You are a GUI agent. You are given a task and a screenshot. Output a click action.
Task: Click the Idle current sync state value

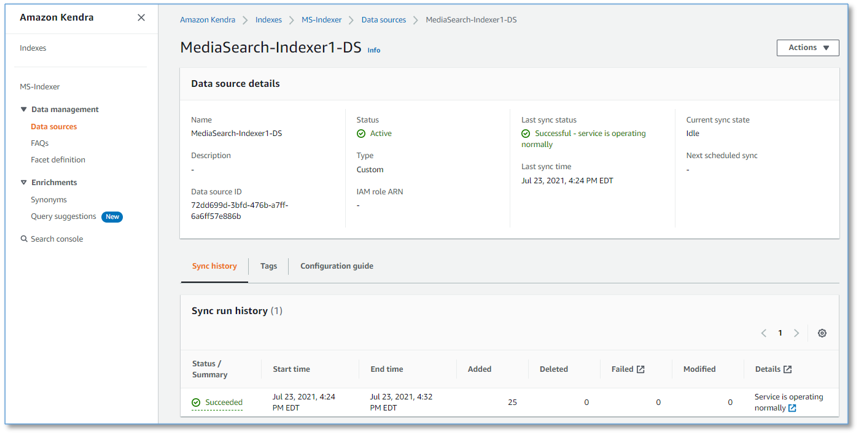pos(692,133)
